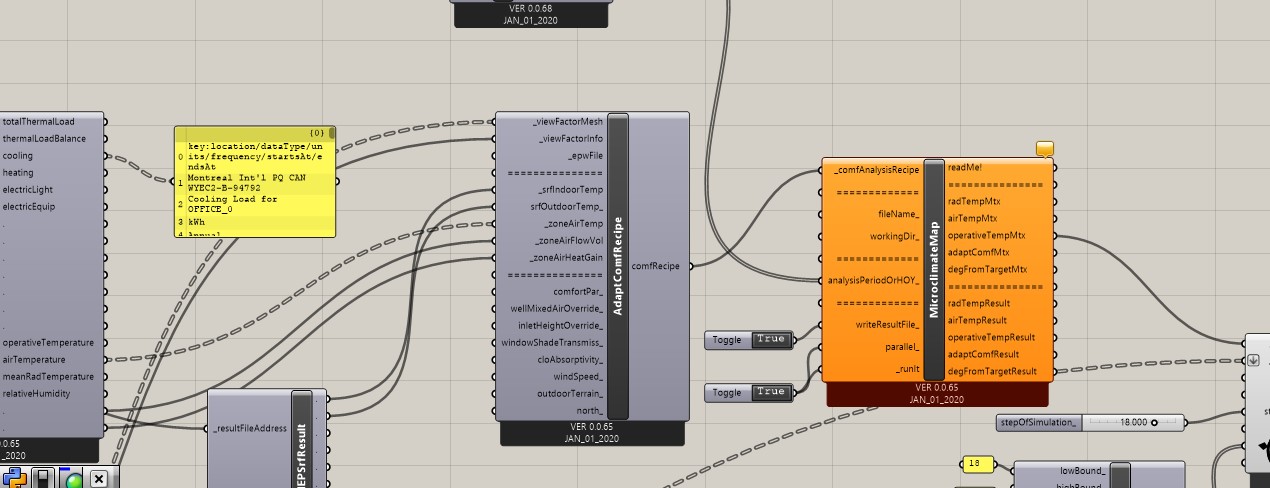Click the wellMixedAirOverride_ input
1270x488 pixels.
coord(557,308)
